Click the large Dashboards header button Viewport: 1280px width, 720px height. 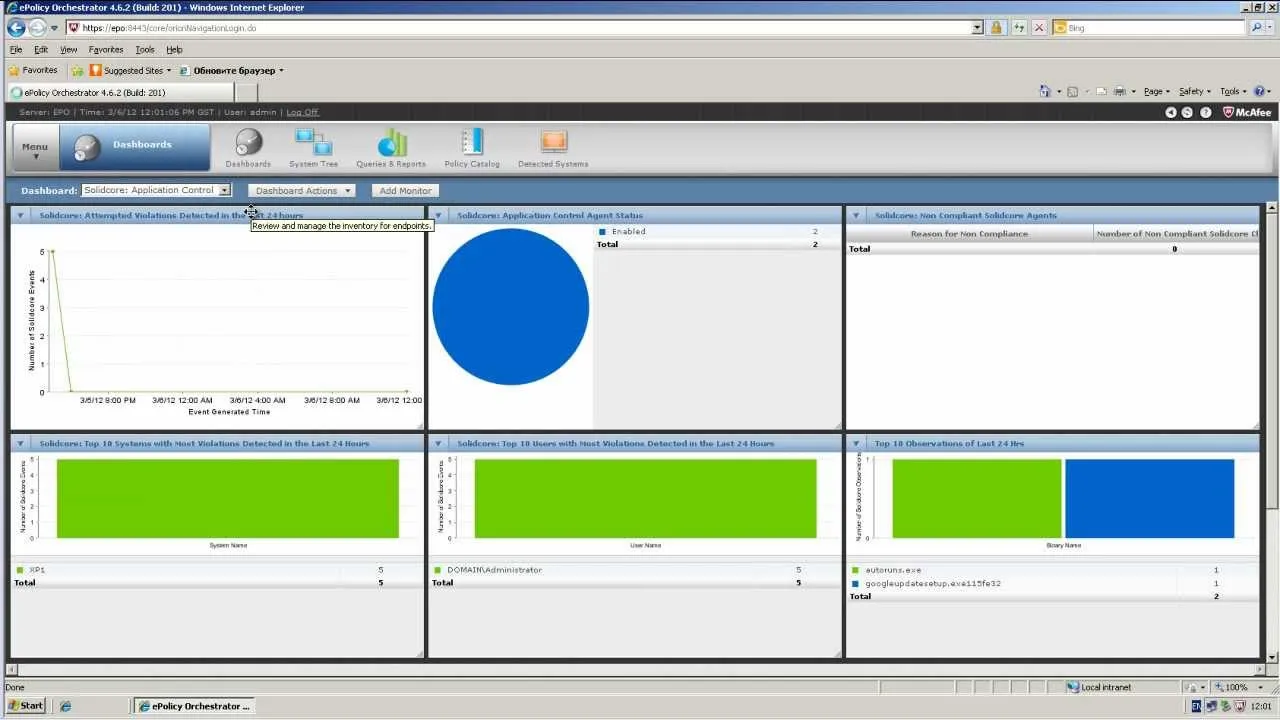[x=135, y=147]
